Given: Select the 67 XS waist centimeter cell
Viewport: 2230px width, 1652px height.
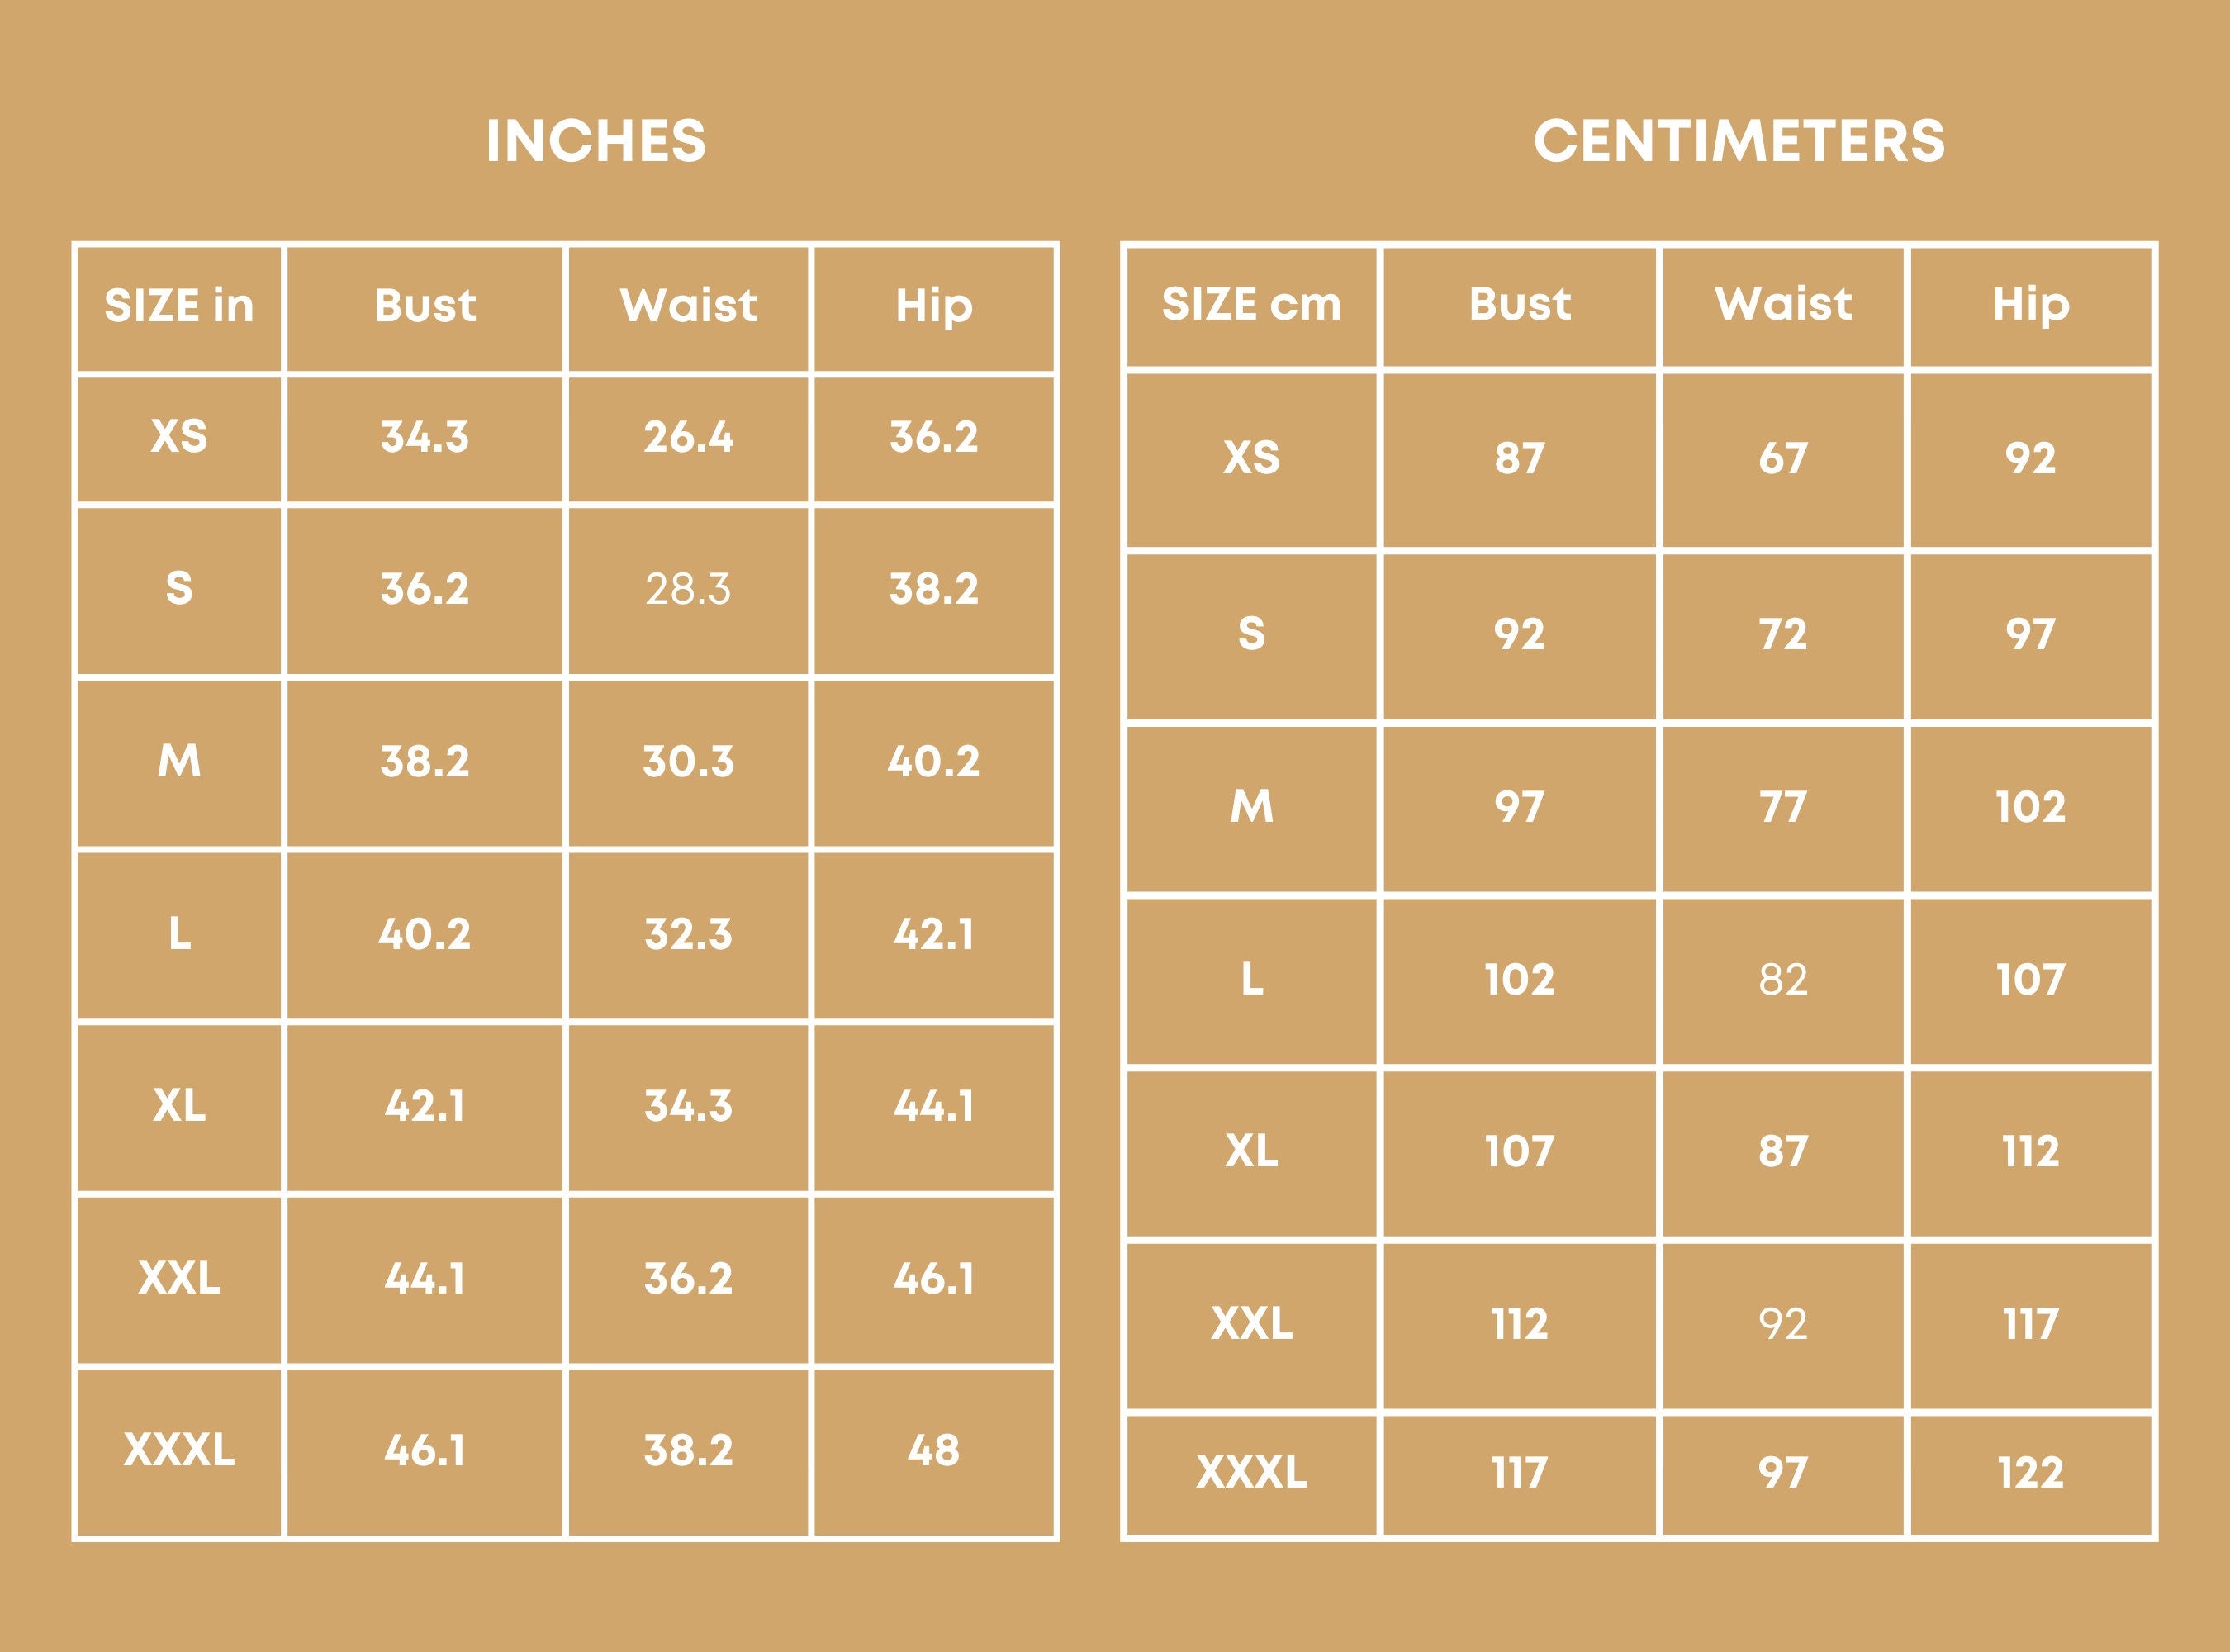Looking at the screenshot, I should click(x=1783, y=458).
